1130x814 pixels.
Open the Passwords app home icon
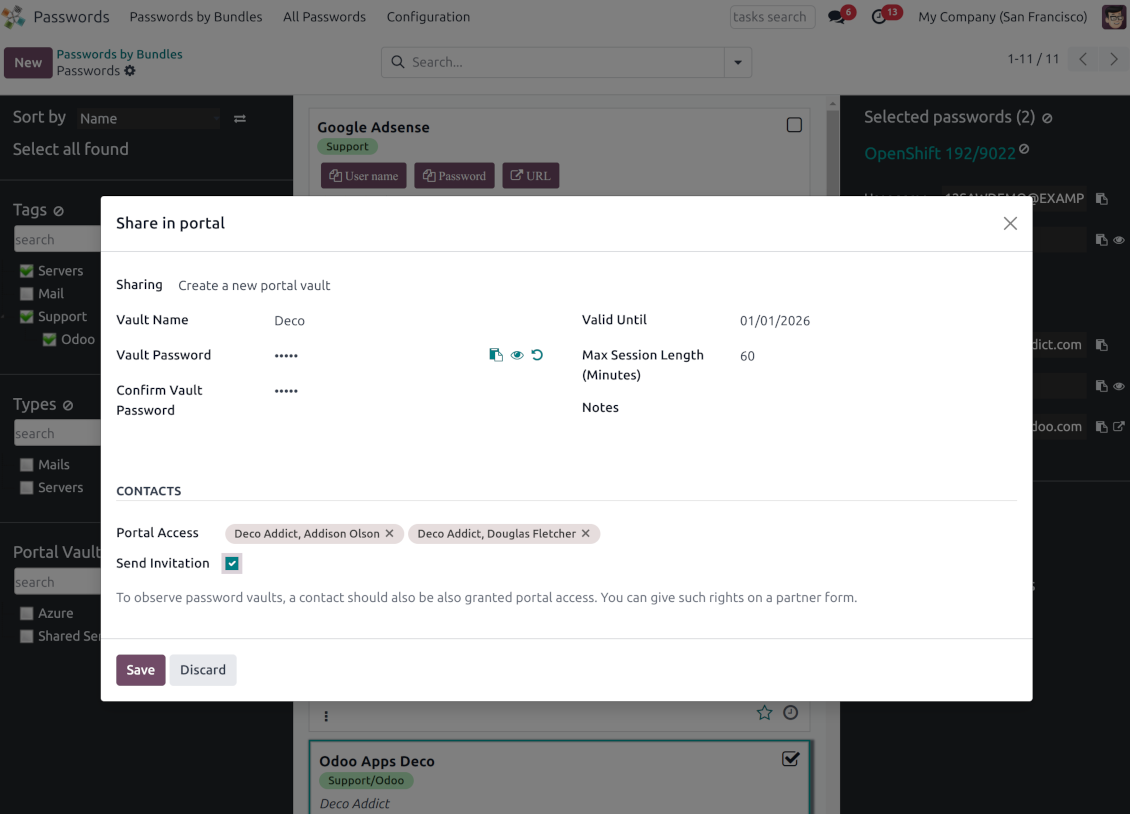point(13,17)
